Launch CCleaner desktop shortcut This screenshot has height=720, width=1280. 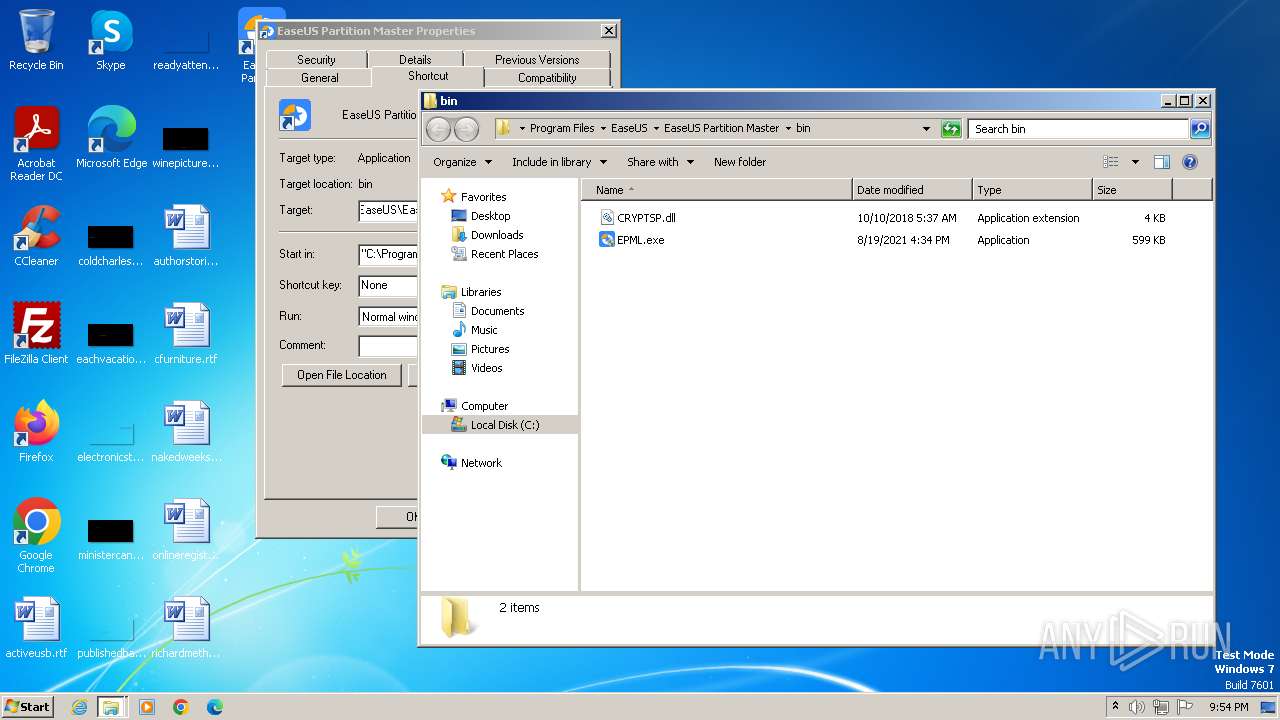point(36,236)
